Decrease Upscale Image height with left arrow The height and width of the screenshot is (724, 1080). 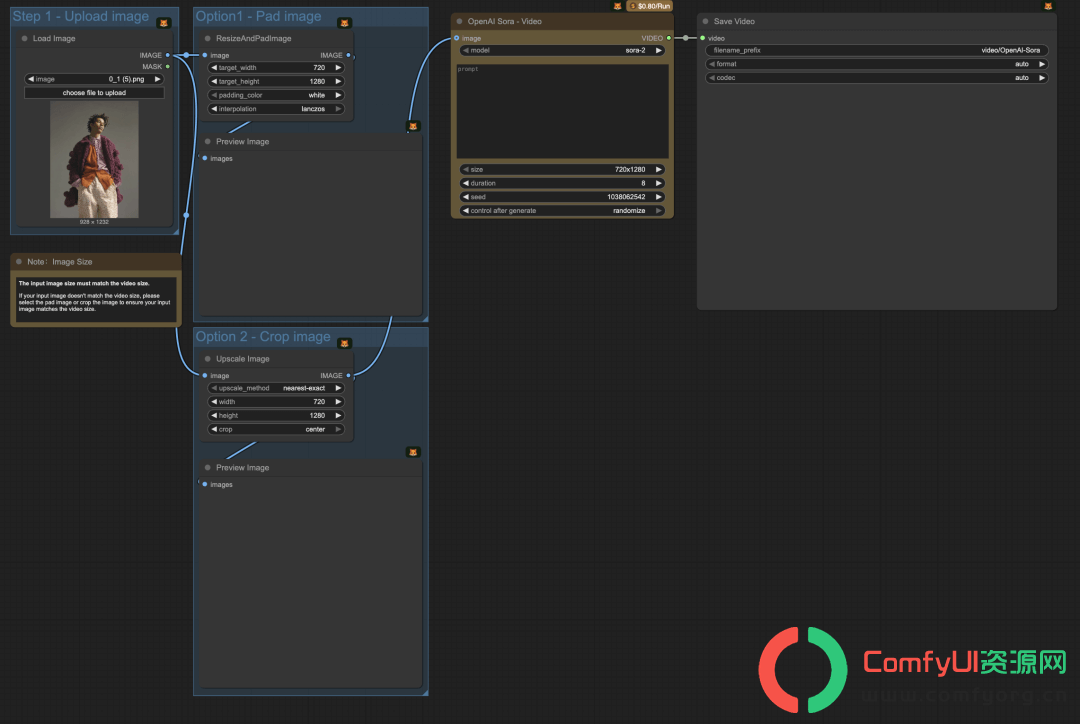214,415
